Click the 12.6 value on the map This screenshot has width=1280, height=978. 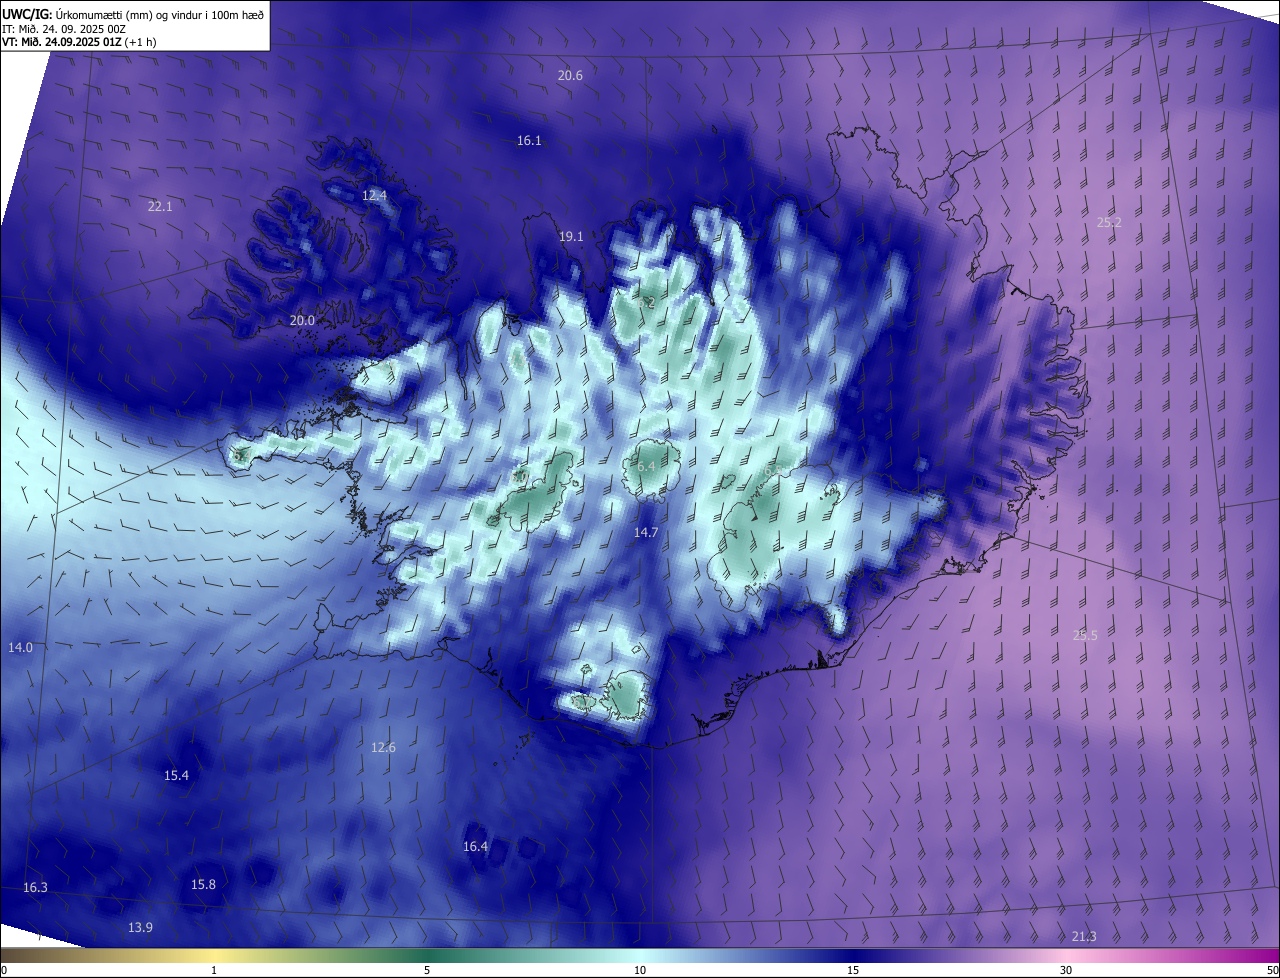click(x=383, y=748)
